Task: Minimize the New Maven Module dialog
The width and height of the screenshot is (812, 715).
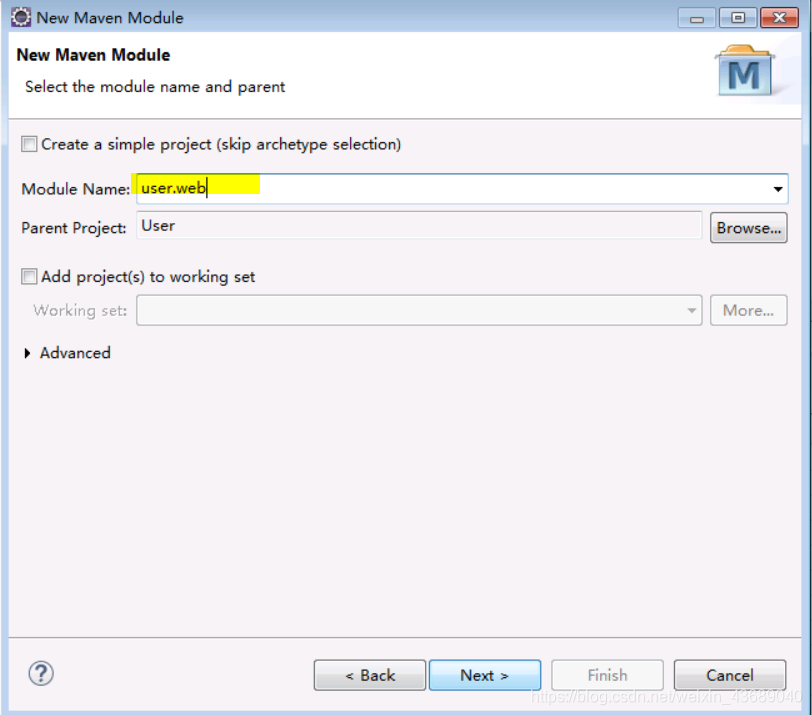Action: click(x=697, y=18)
